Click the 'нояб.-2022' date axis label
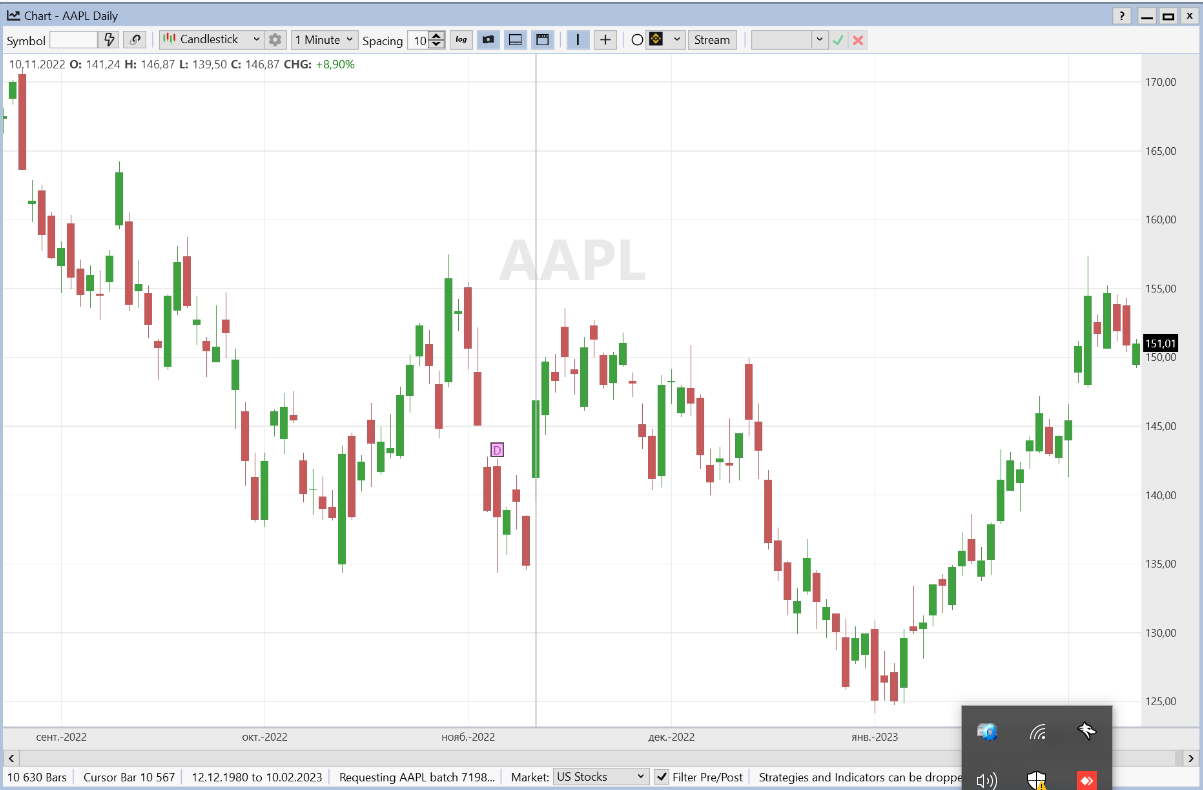This screenshot has height=790, width=1203. coord(468,738)
